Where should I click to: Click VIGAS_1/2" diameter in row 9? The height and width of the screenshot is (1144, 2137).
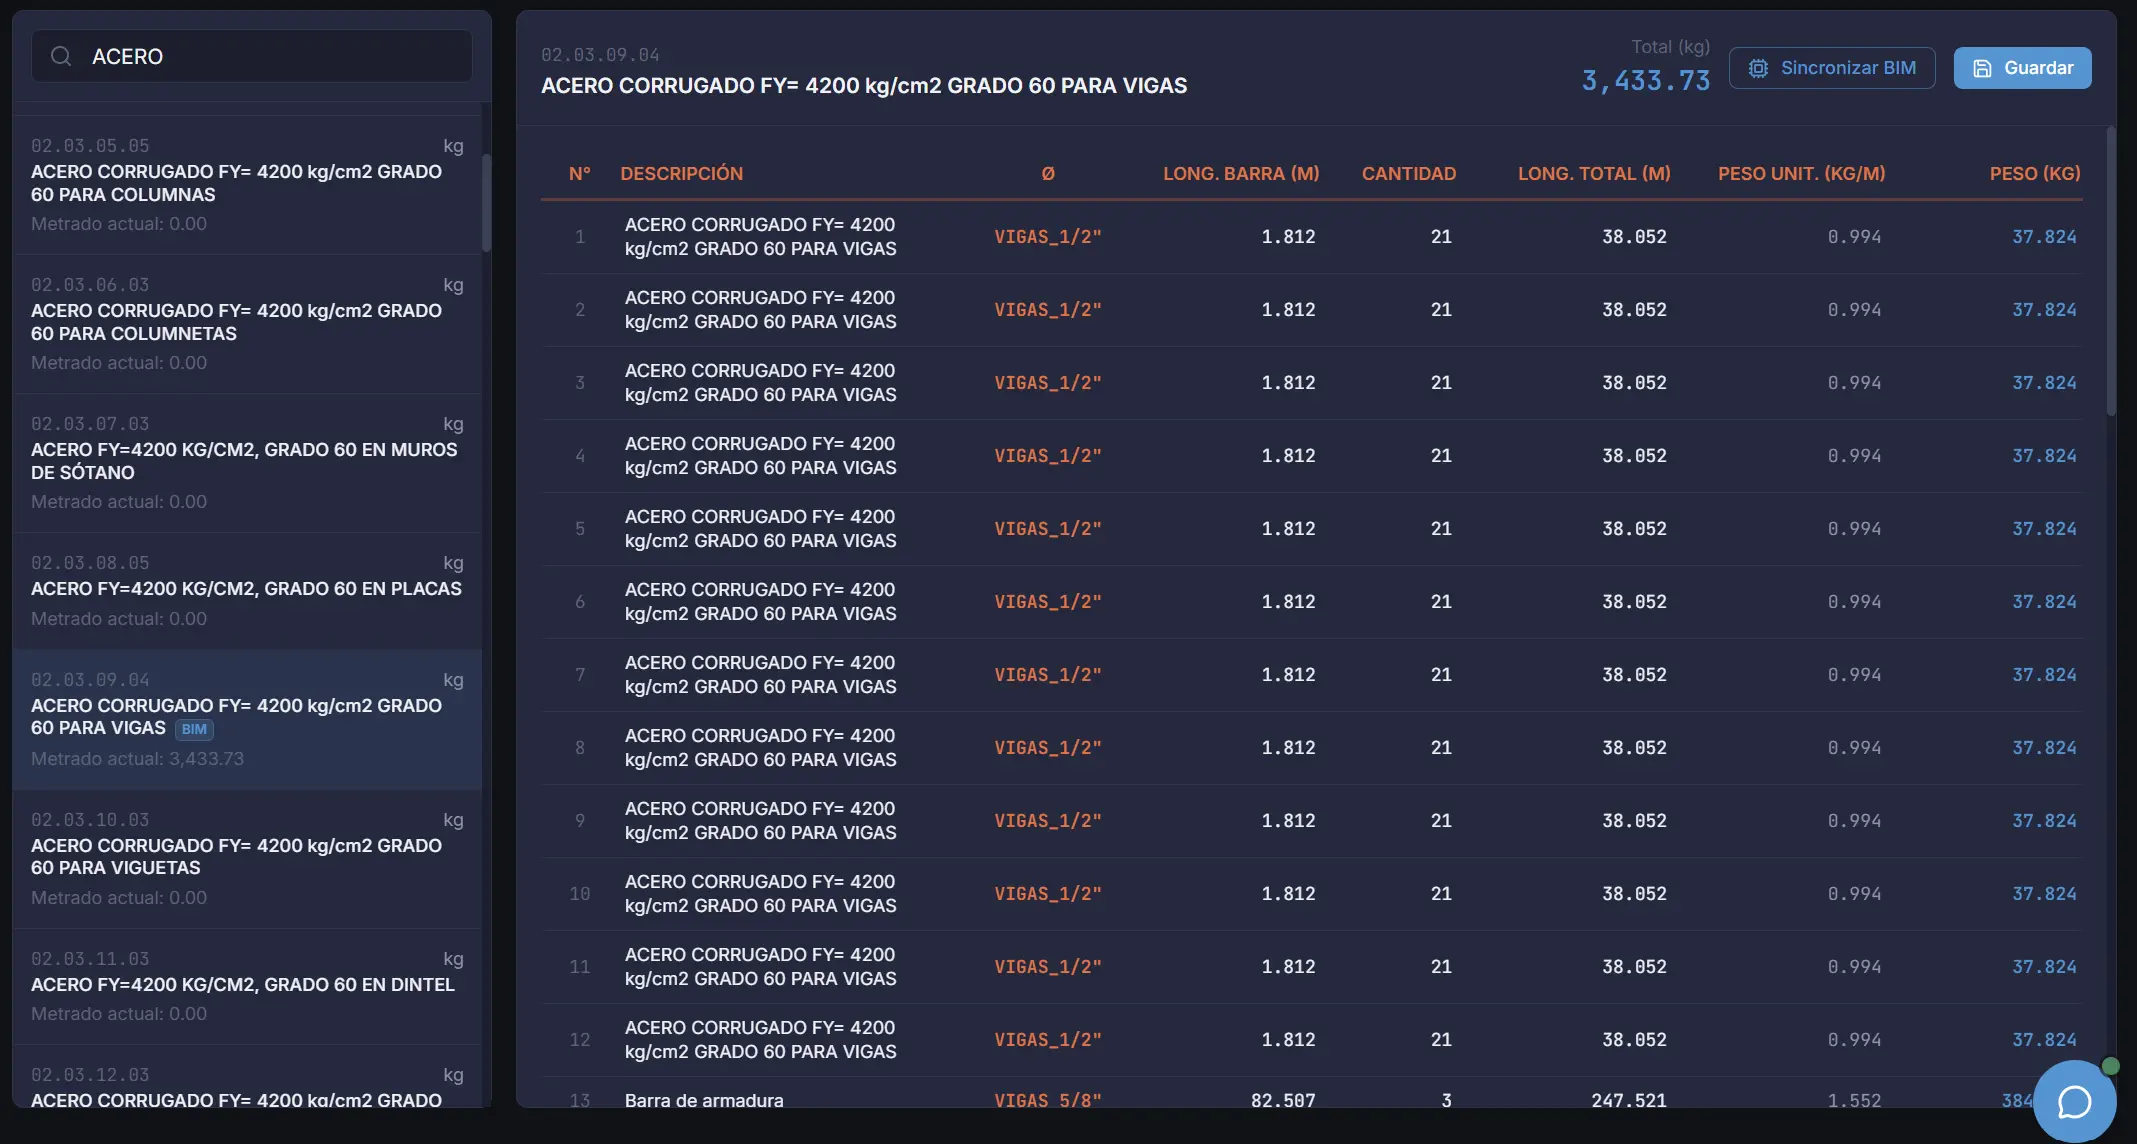tap(1048, 821)
